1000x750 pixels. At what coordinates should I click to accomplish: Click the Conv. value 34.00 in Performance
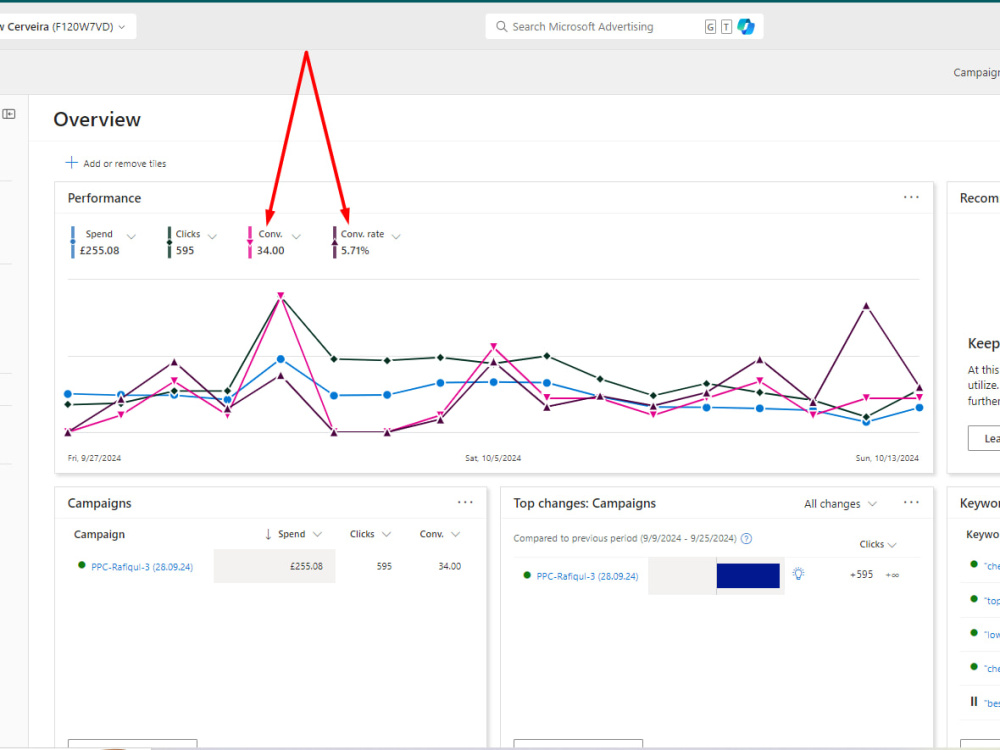point(270,251)
